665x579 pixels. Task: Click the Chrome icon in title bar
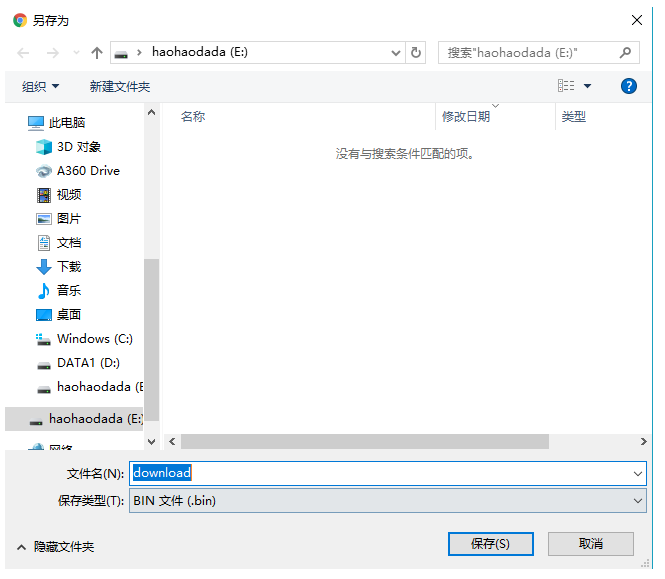20,20
